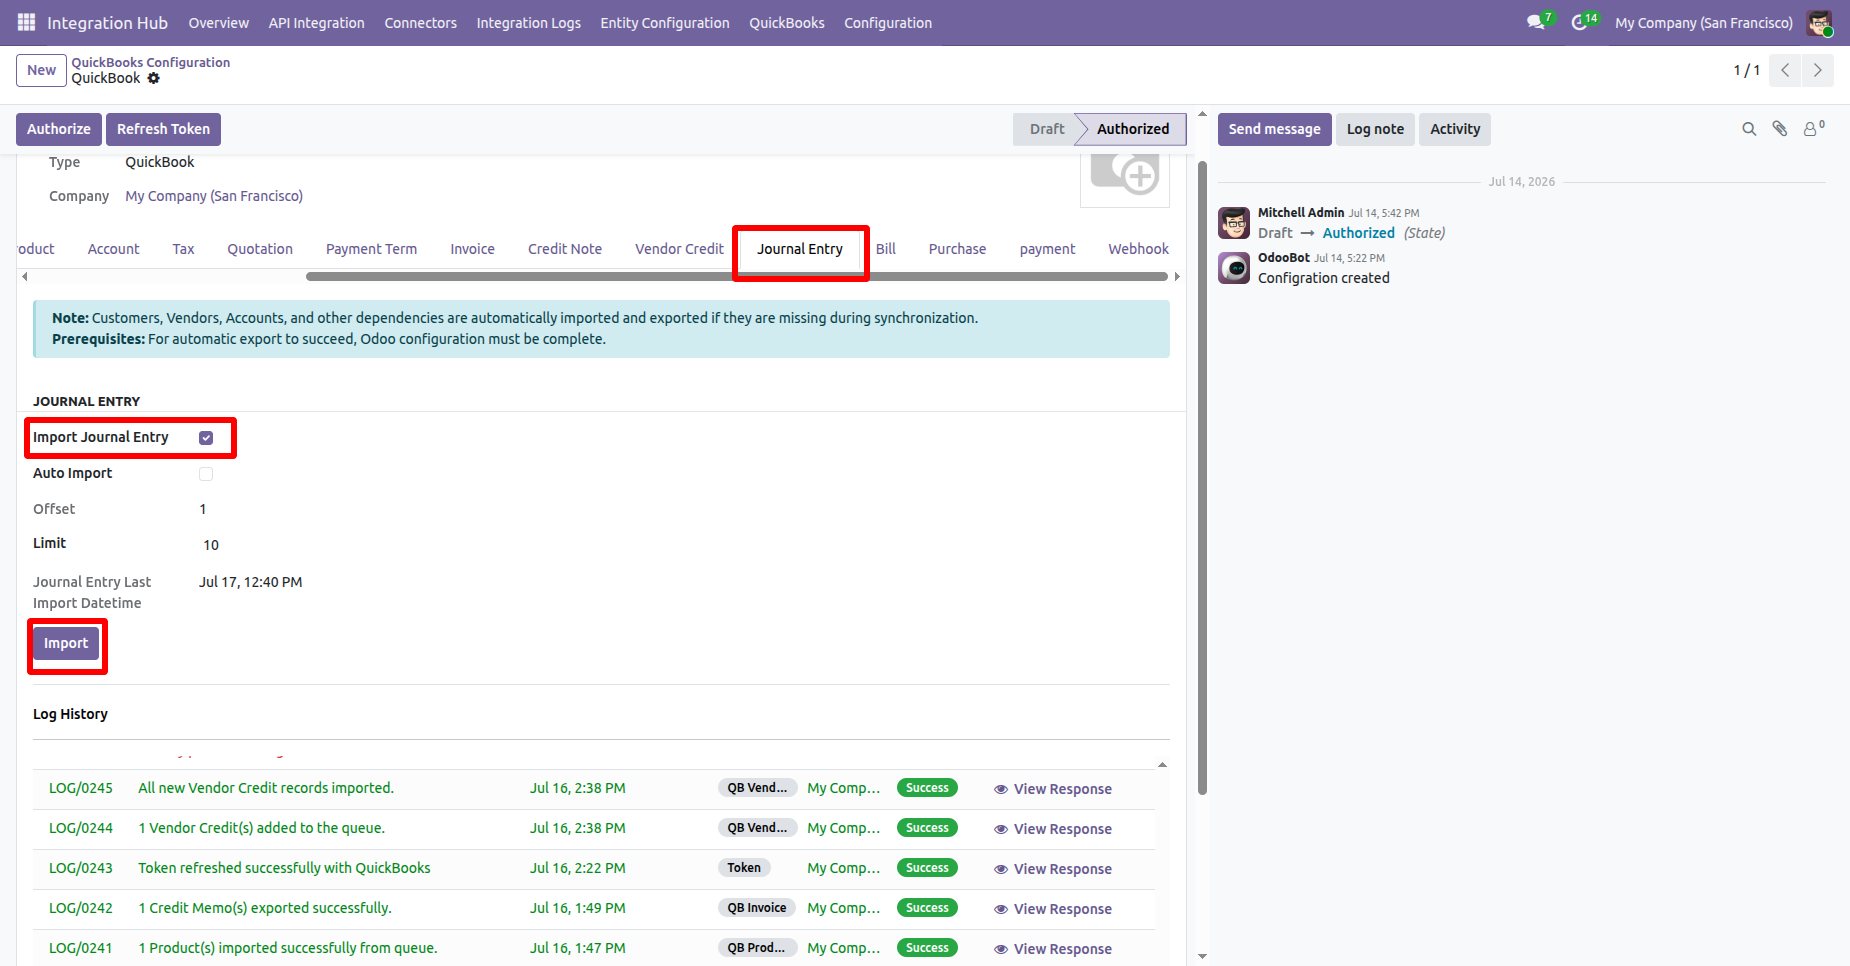
Task: Open the user avatar menu
Action: click(1819, 22)
